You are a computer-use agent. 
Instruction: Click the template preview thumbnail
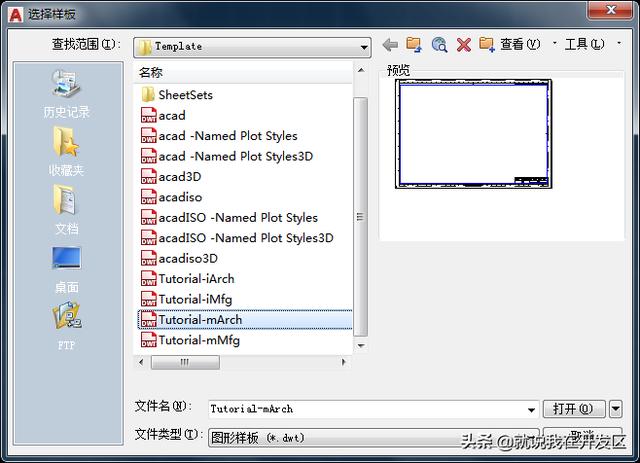point(473,134)
